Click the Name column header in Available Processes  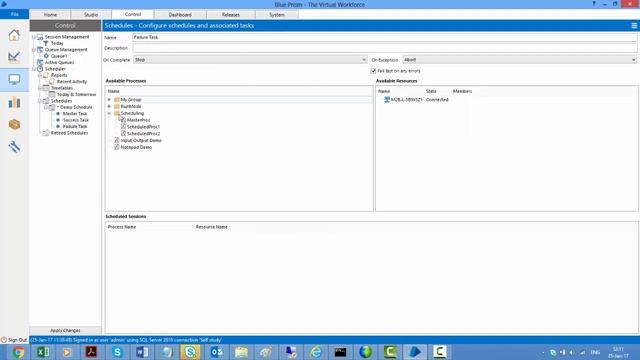click(113, 91)
